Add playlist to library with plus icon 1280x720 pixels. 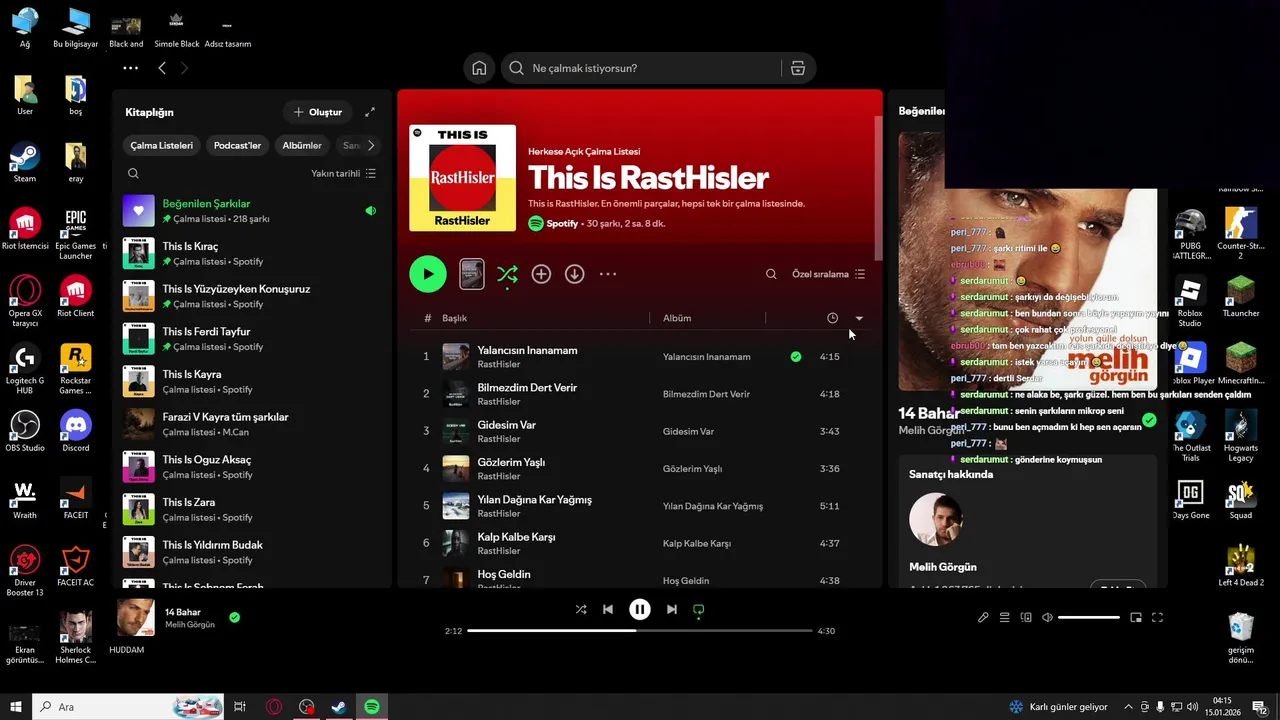point(541,274)
